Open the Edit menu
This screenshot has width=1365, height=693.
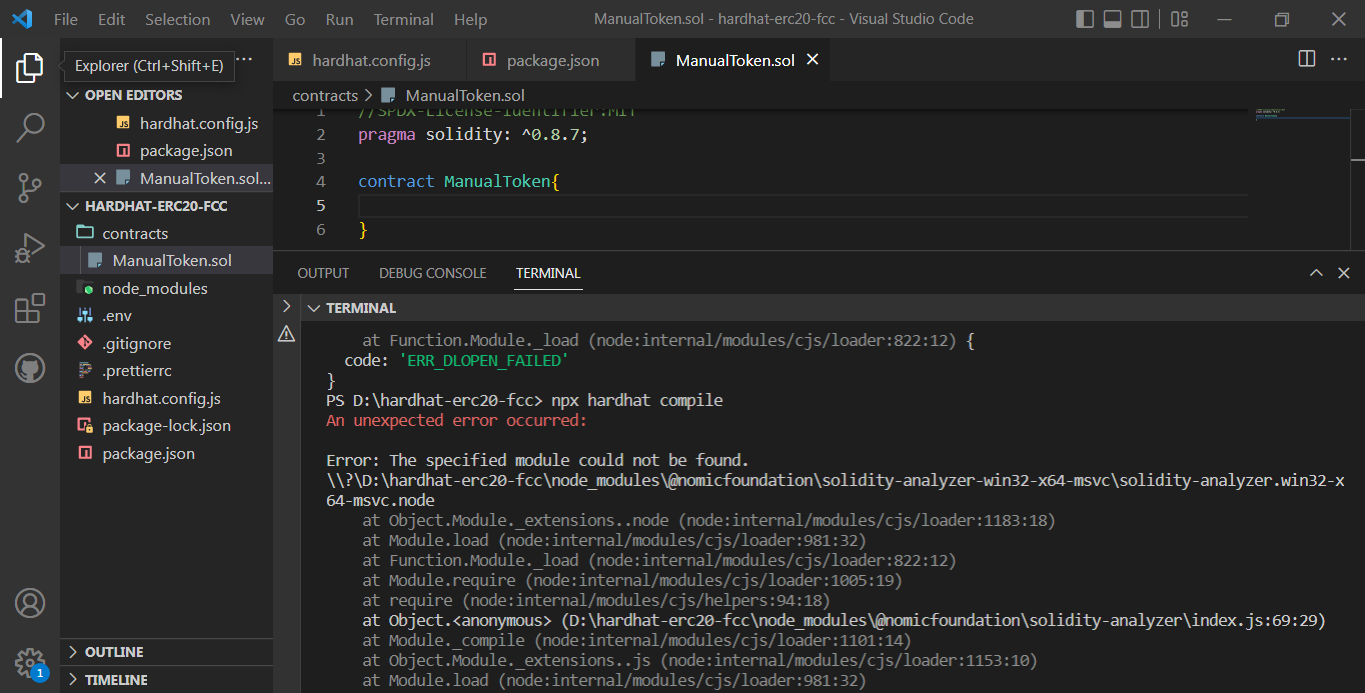tap(112, 19)
